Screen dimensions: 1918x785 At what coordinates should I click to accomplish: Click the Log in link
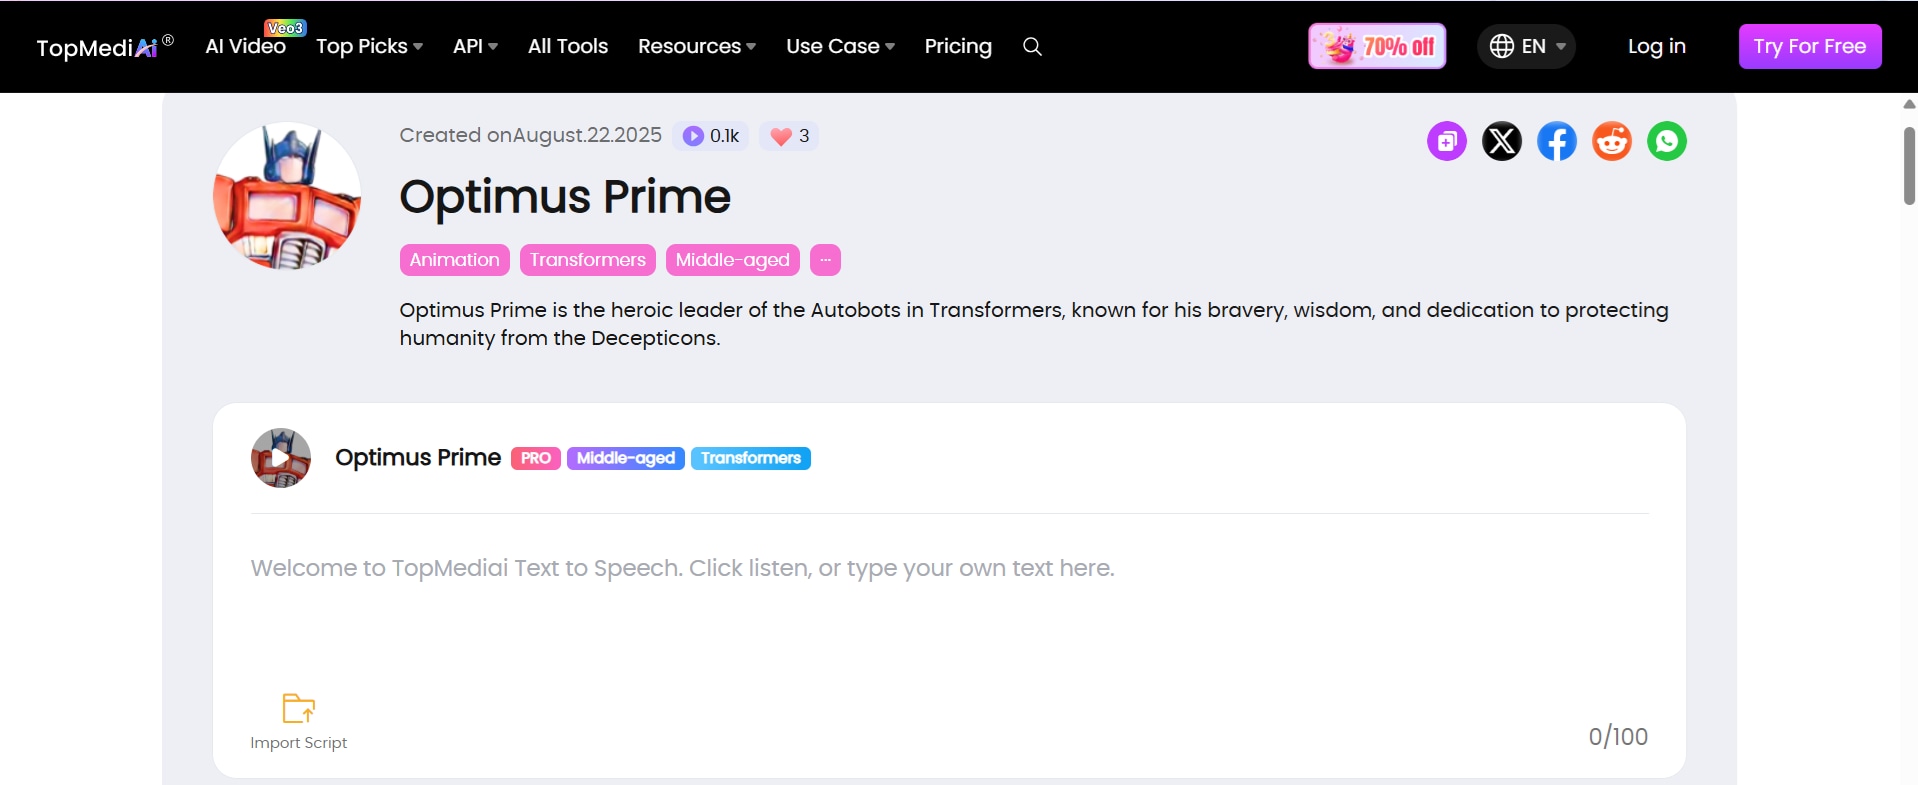(1656, 47)
